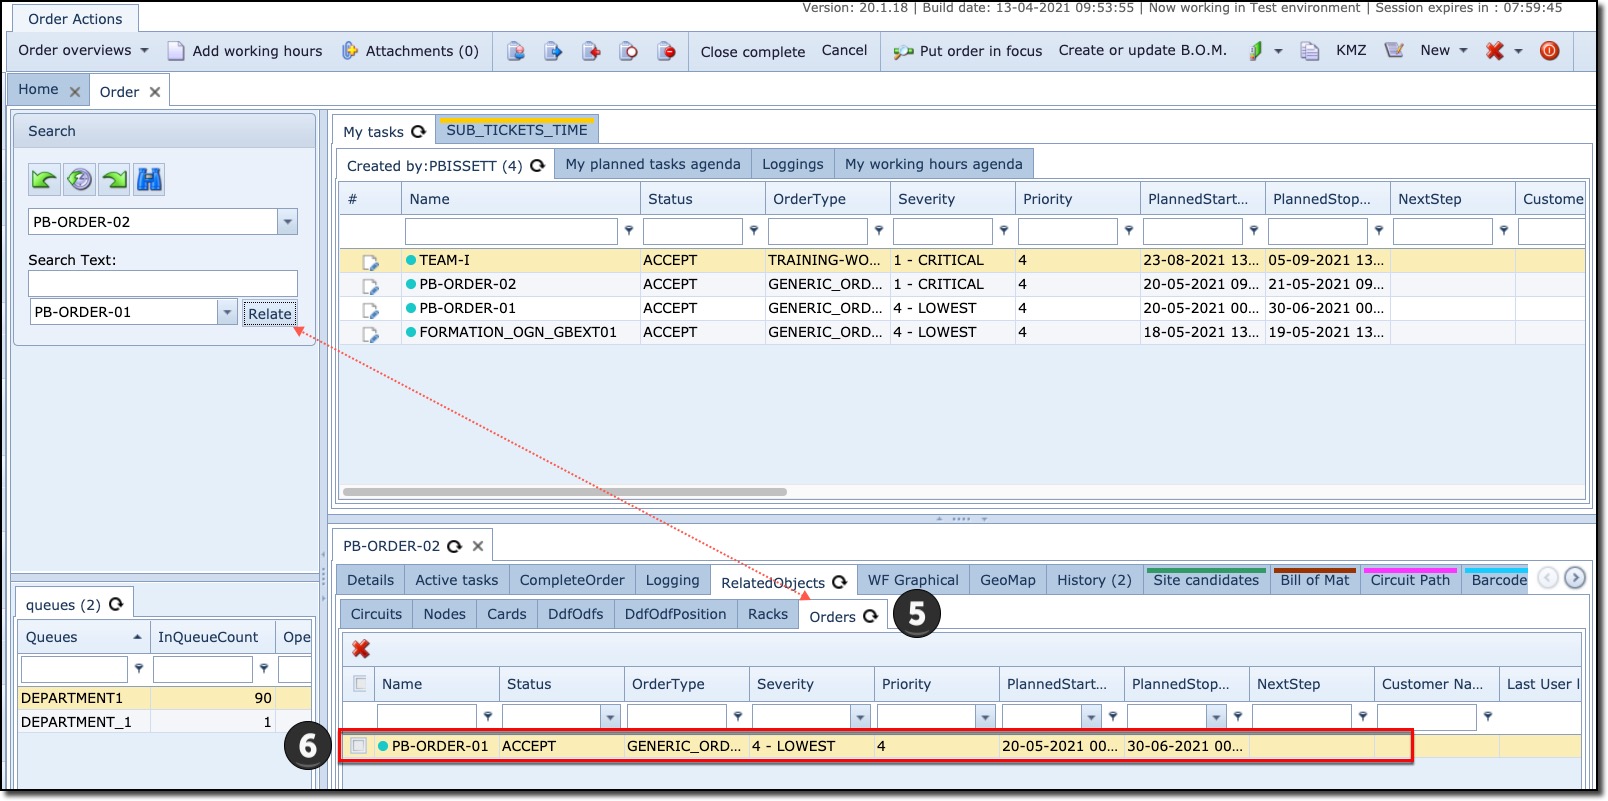Image resolution: width=1608 pixels, height=801 pixels.
Task: Click the edit icon on TEAM-I row
Action: coord(370,262)
